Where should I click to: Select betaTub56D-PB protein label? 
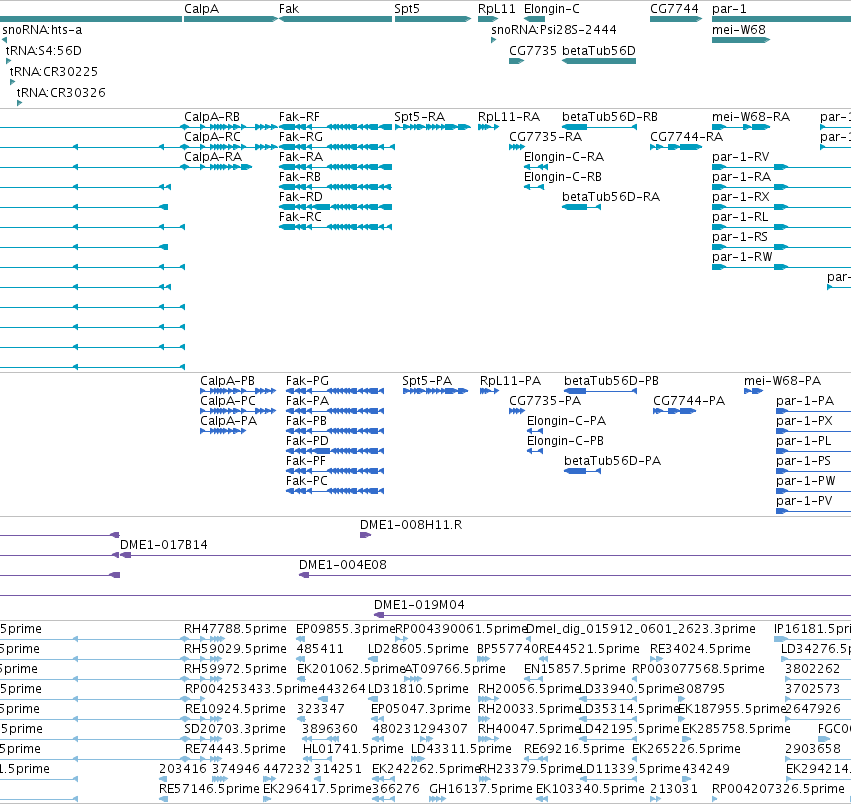pyautogui.click(x=611, y=381)
